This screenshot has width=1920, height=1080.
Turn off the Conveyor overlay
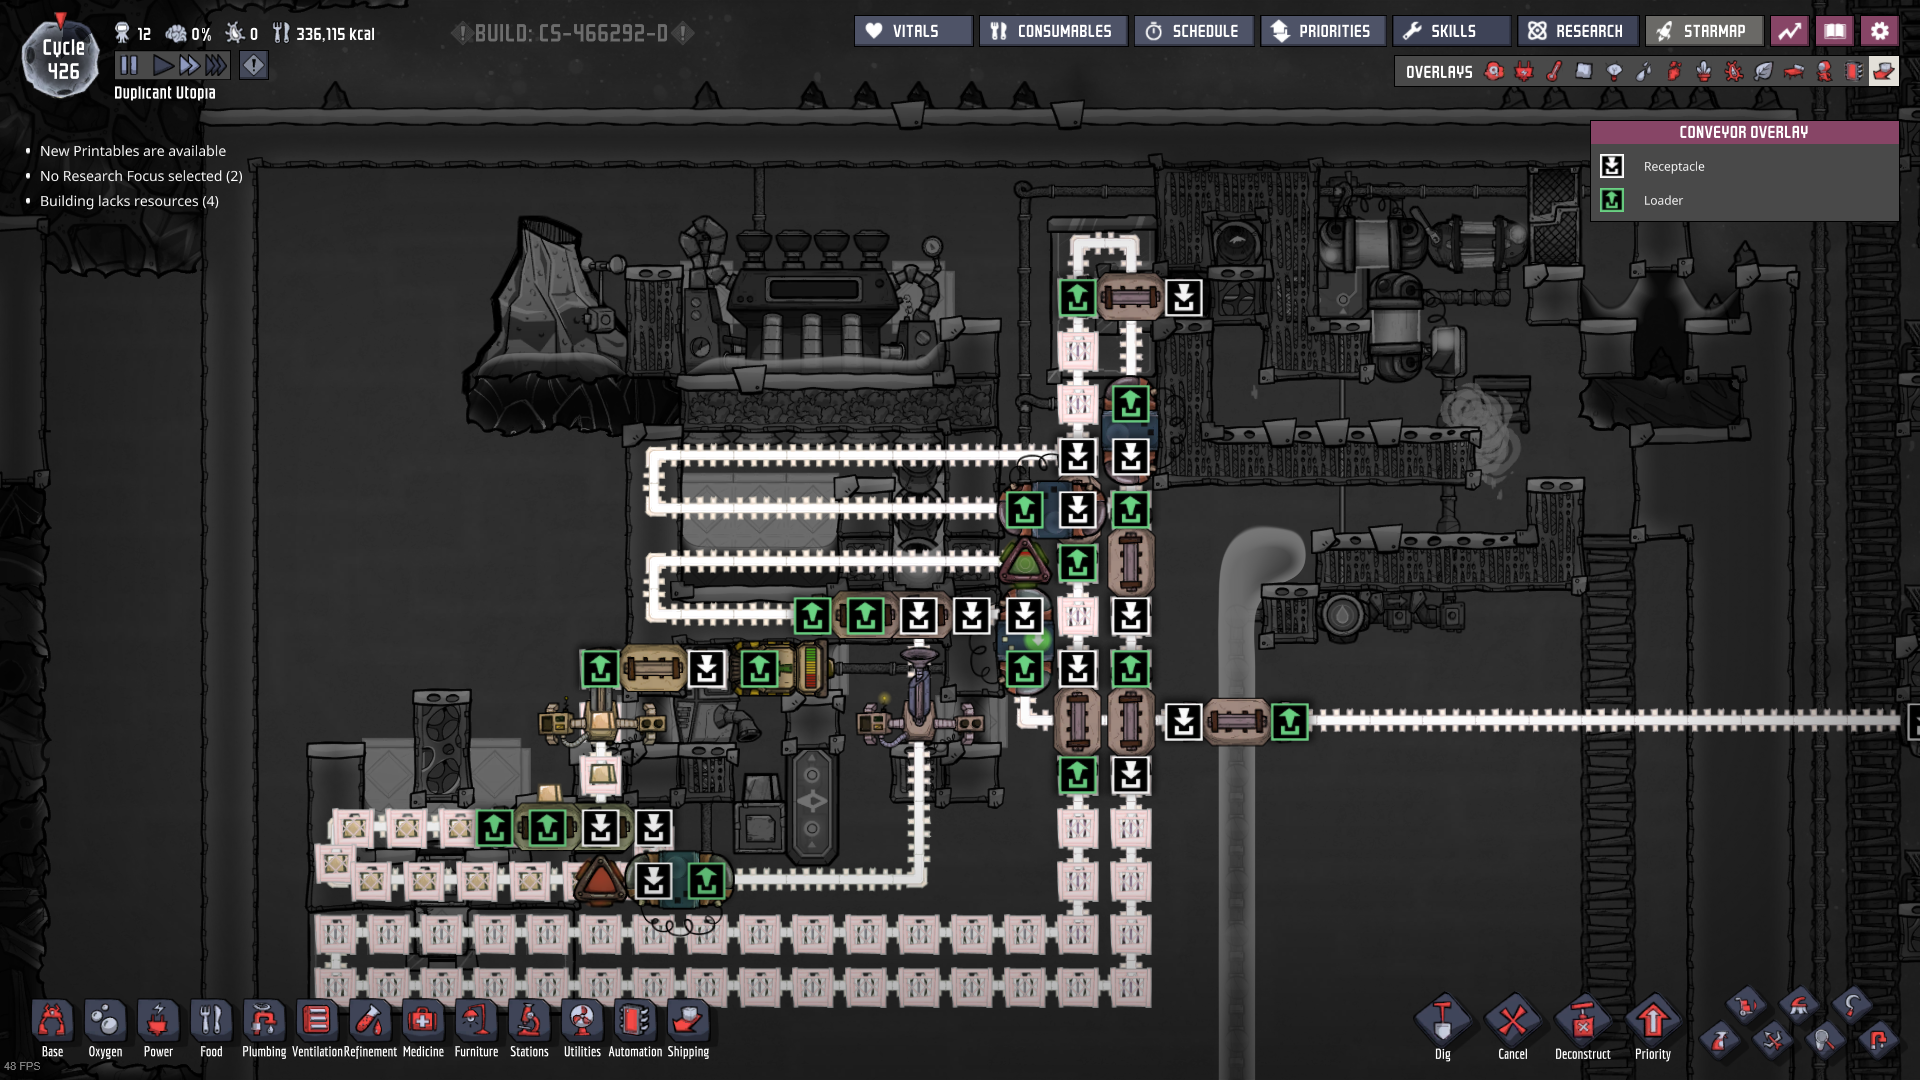1883,71
